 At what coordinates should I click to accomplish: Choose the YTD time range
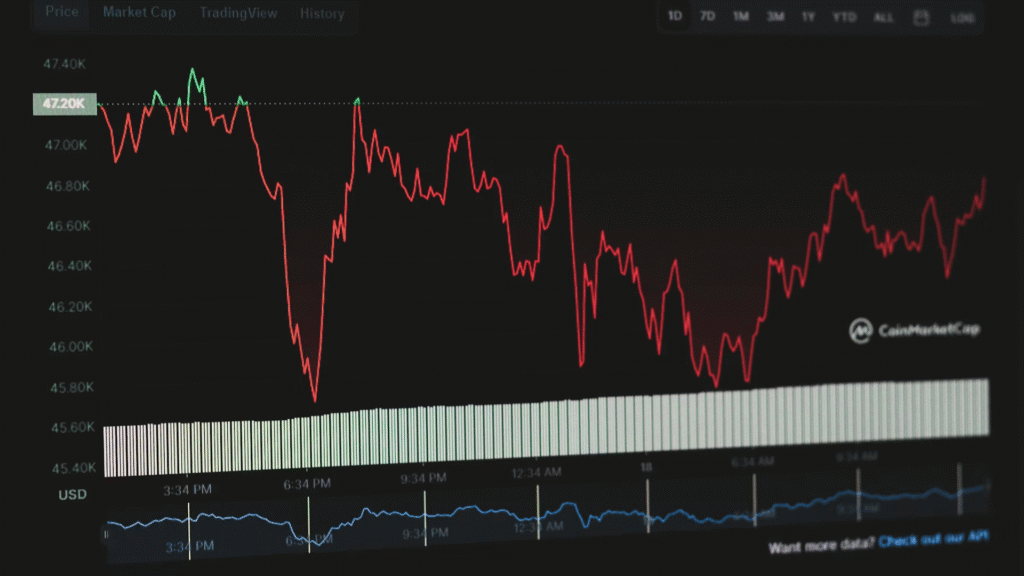pyautogui.click(x=844, y=17)
